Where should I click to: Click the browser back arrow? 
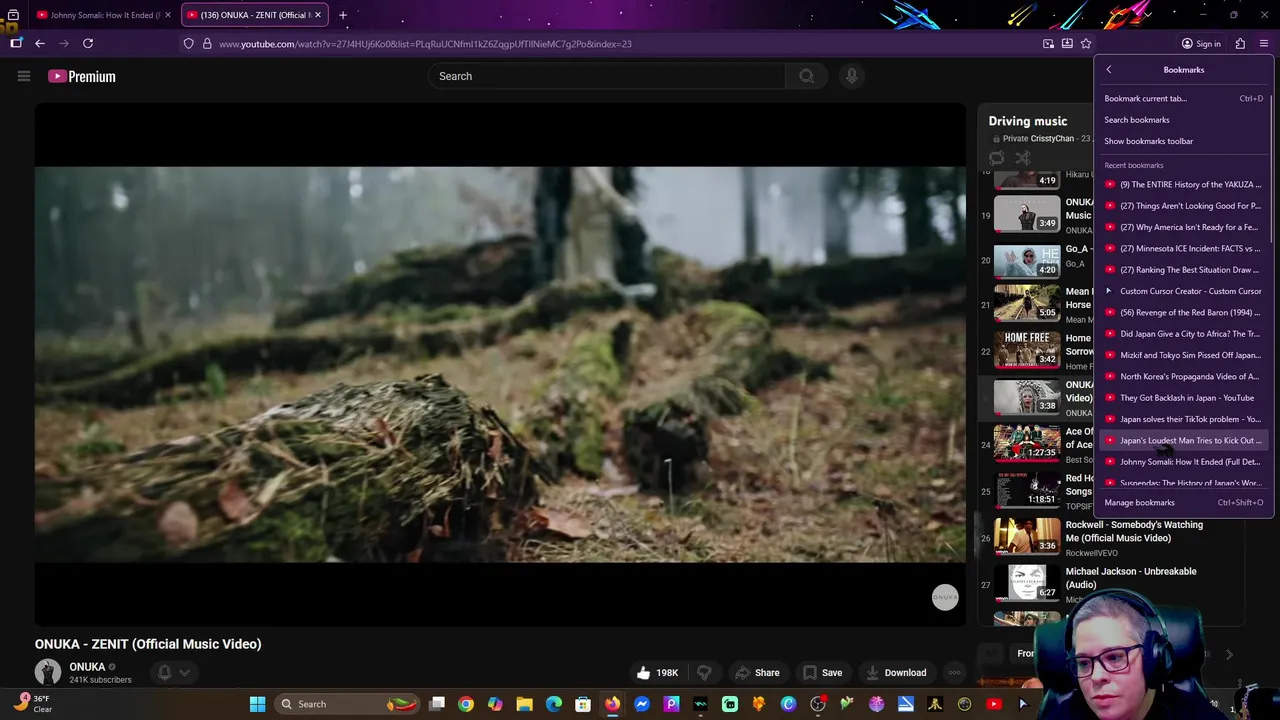tap(40, 44)
